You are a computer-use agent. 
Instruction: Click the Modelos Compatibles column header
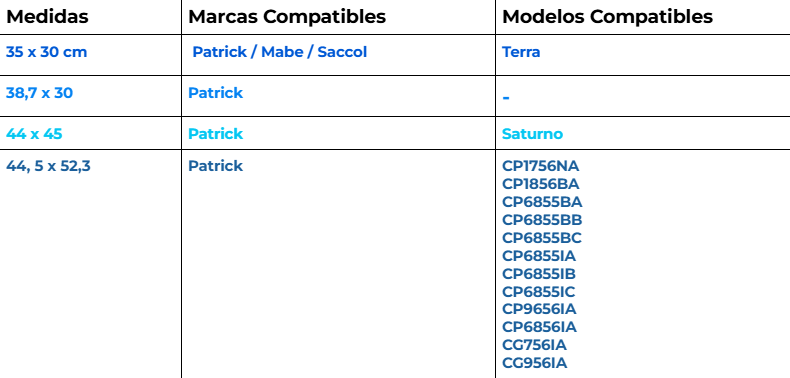607,17
